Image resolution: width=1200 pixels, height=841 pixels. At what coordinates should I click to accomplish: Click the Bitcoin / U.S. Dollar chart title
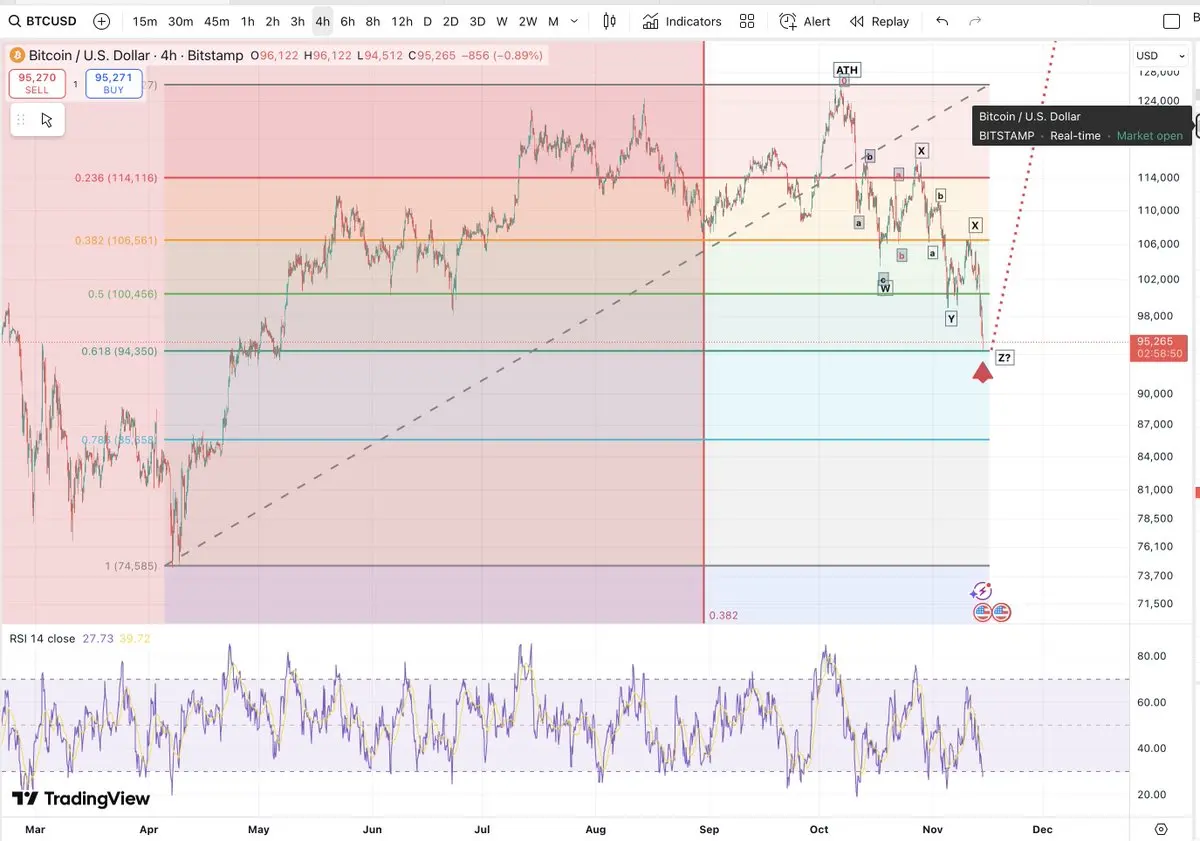tap(136, 55)
